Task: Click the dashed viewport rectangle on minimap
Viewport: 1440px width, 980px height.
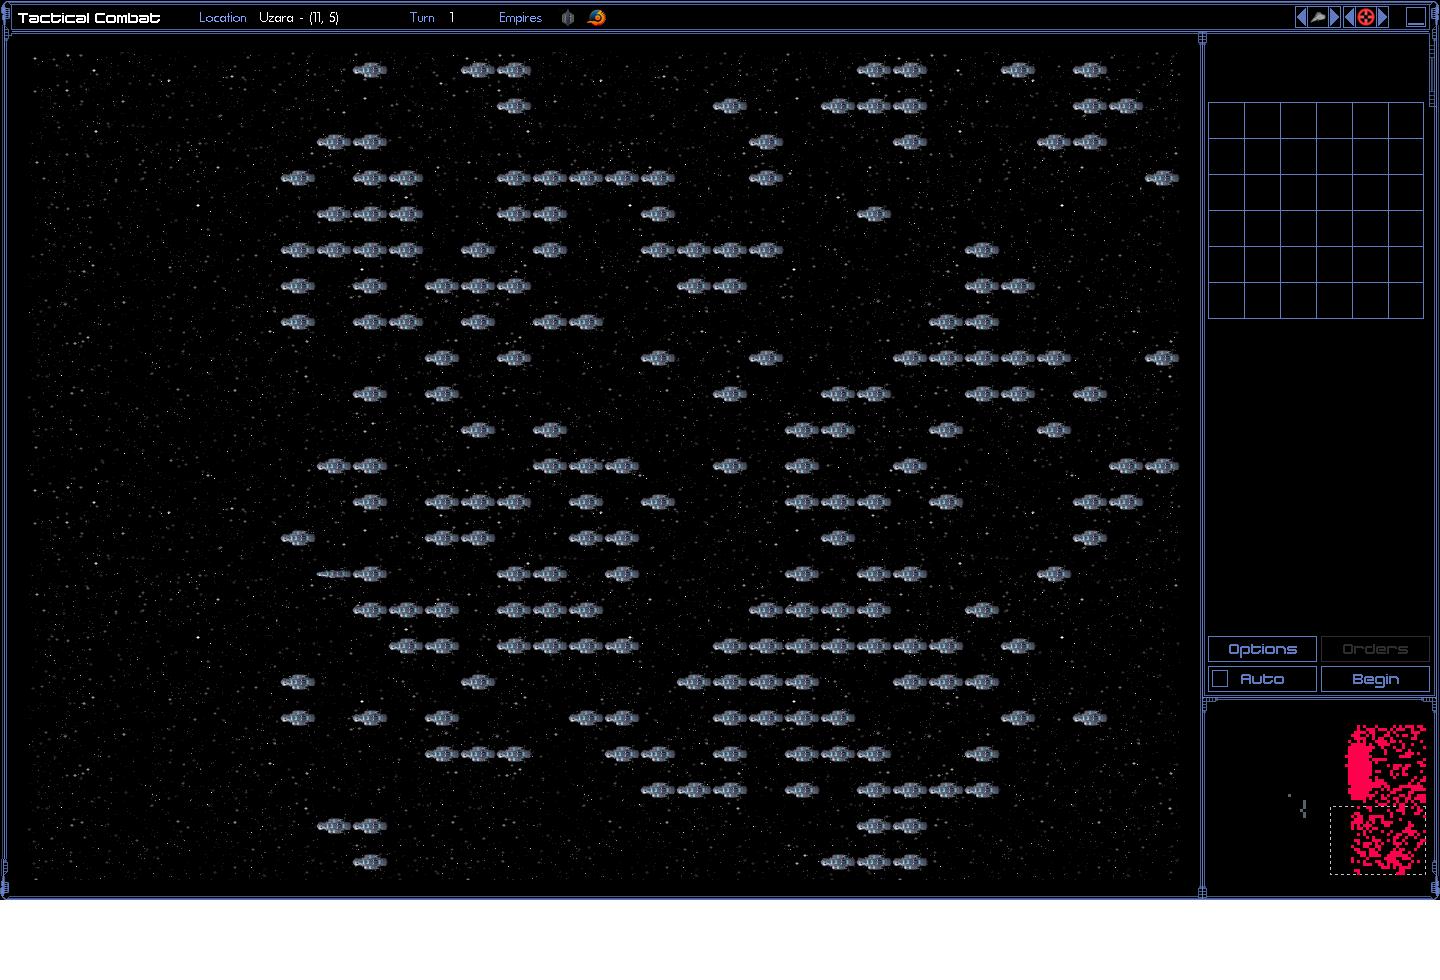Action: coord(1377,840)
